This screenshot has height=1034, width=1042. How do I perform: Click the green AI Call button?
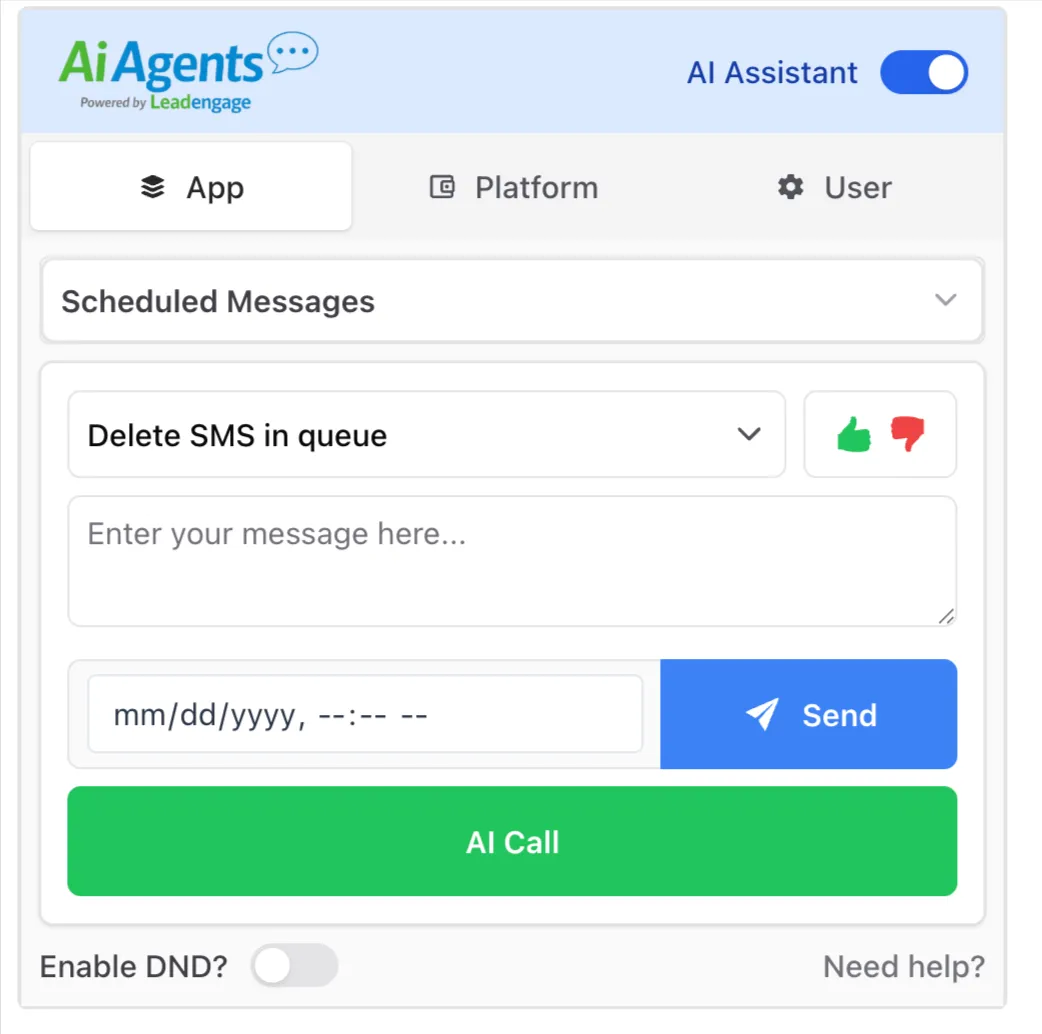512,841
